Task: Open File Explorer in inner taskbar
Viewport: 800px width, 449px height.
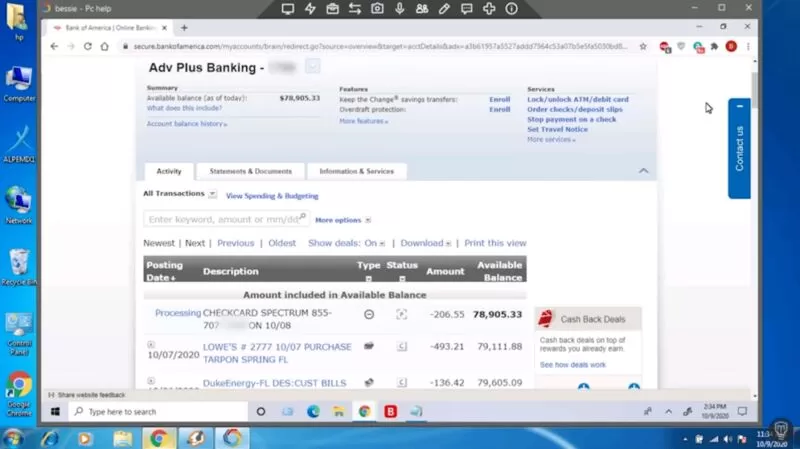Action: pyautogui.click(x=339, y=412)
